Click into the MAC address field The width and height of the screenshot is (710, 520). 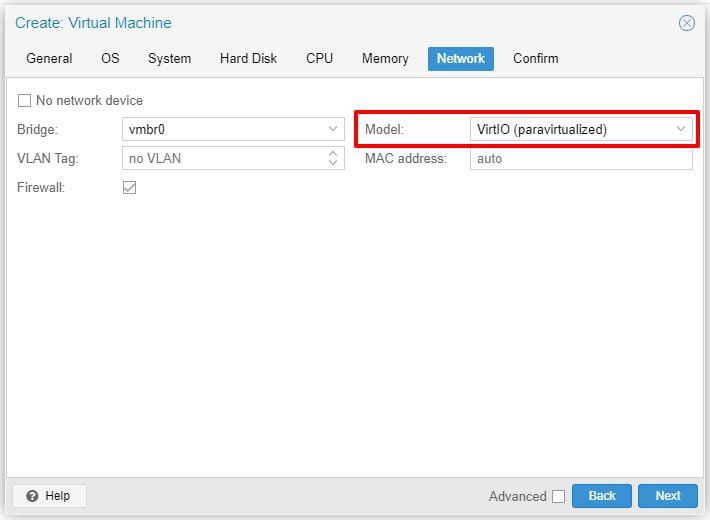coord(580,158)
